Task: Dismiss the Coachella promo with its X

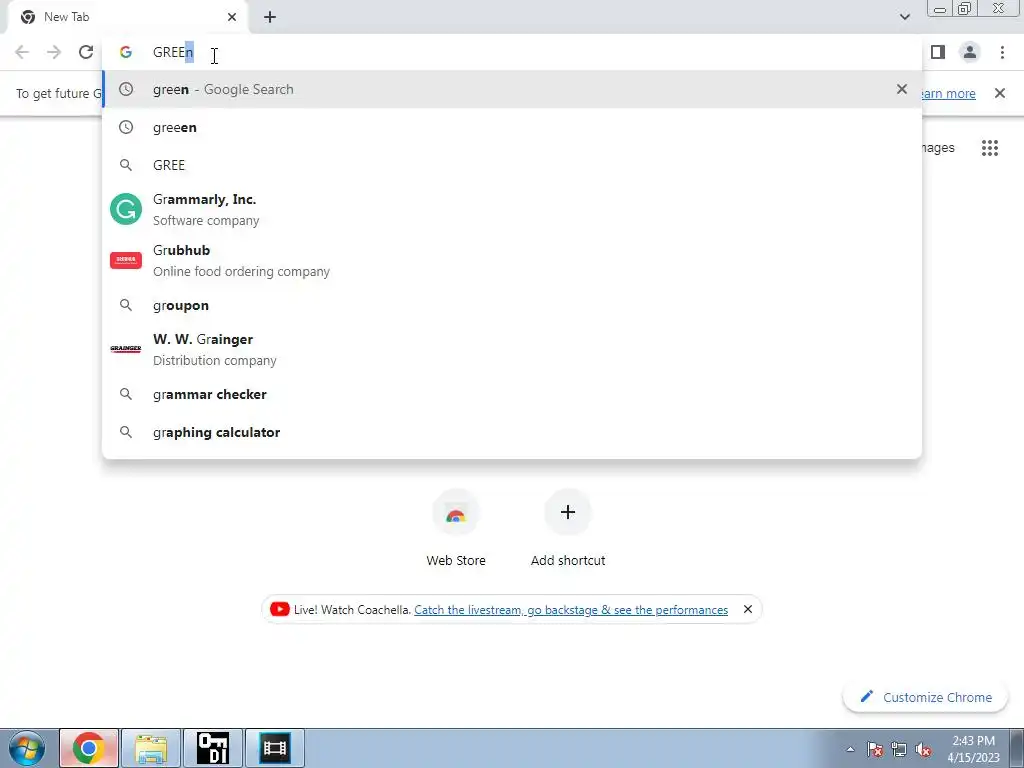Action: (748, 609)
